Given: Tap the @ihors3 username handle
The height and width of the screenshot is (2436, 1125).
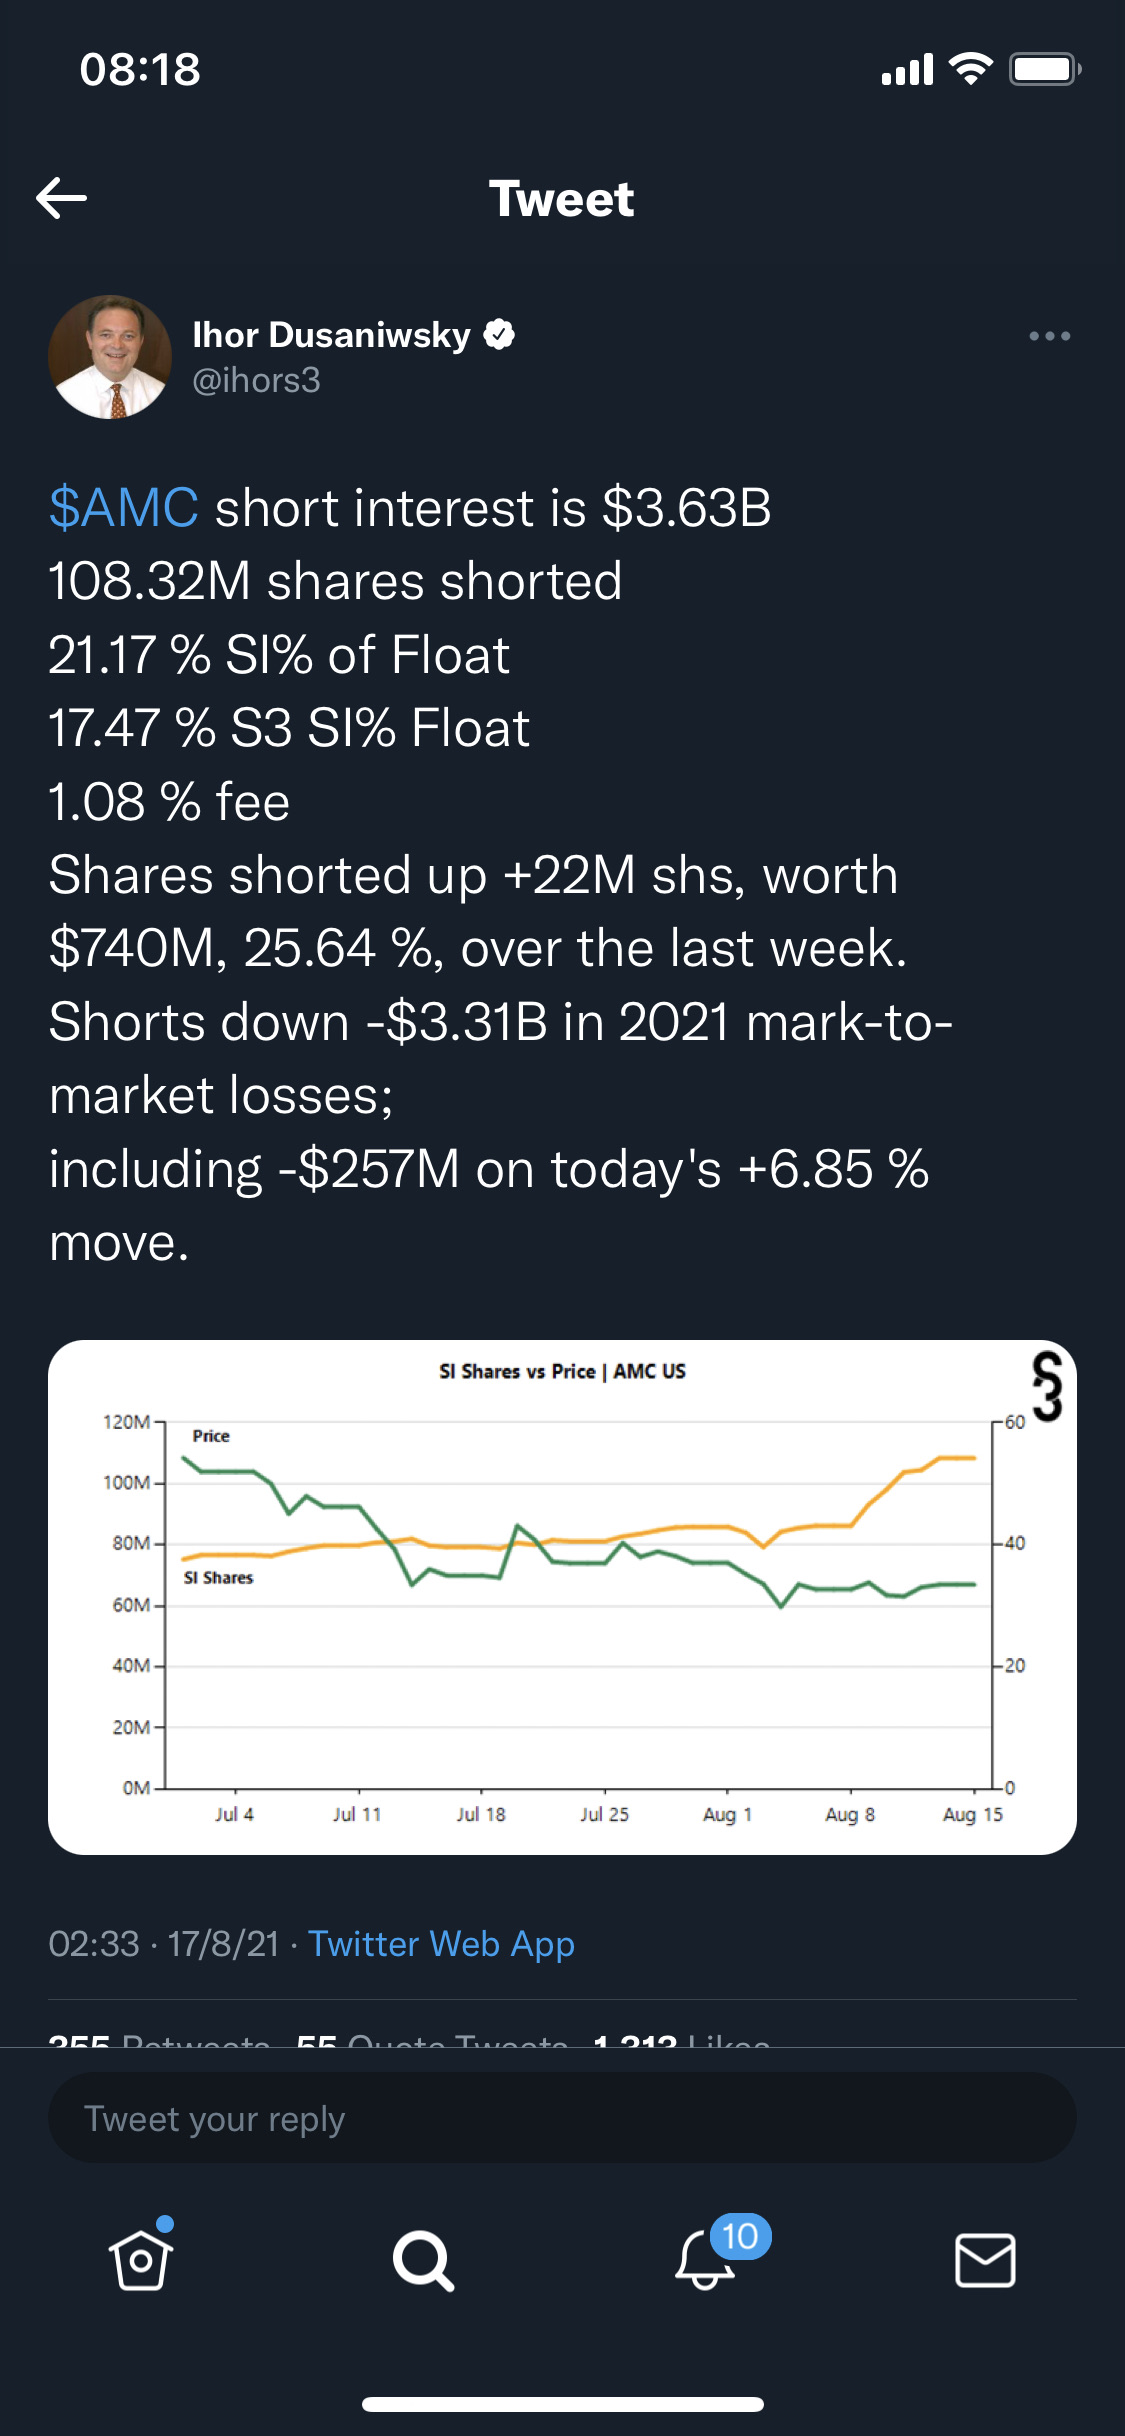Looking at the screenshot, I should [256, 381].
